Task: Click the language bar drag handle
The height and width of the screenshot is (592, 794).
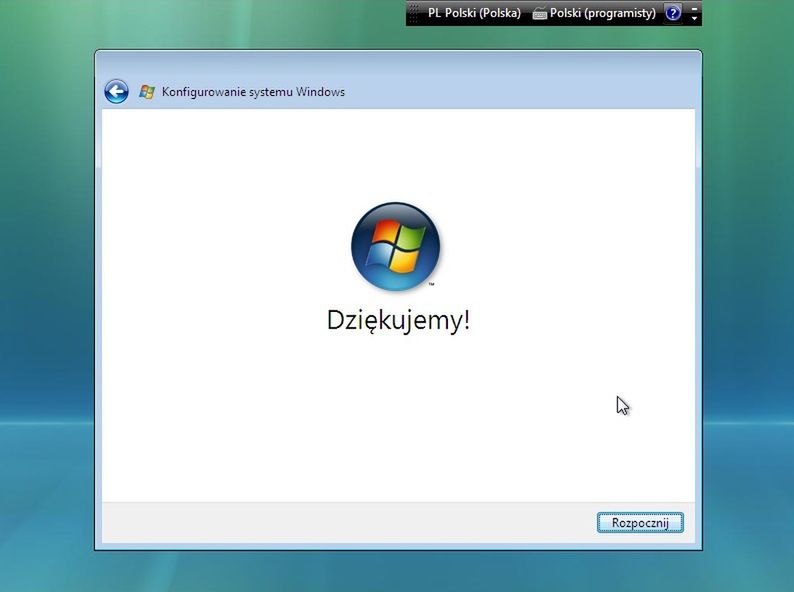Action: tap(414, 13)
